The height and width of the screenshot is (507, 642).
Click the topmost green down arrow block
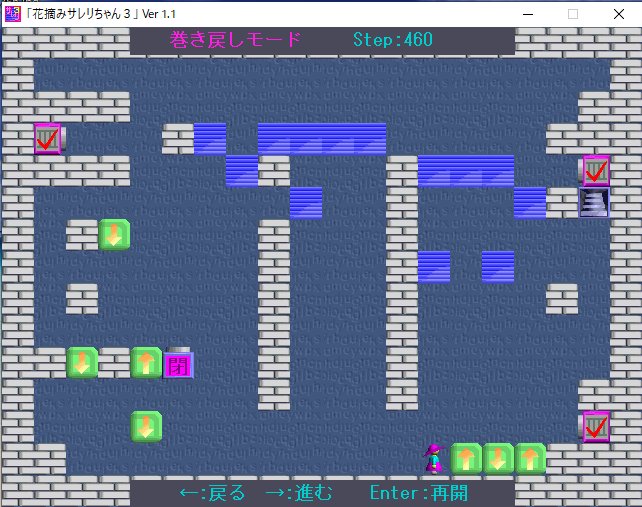114,234
